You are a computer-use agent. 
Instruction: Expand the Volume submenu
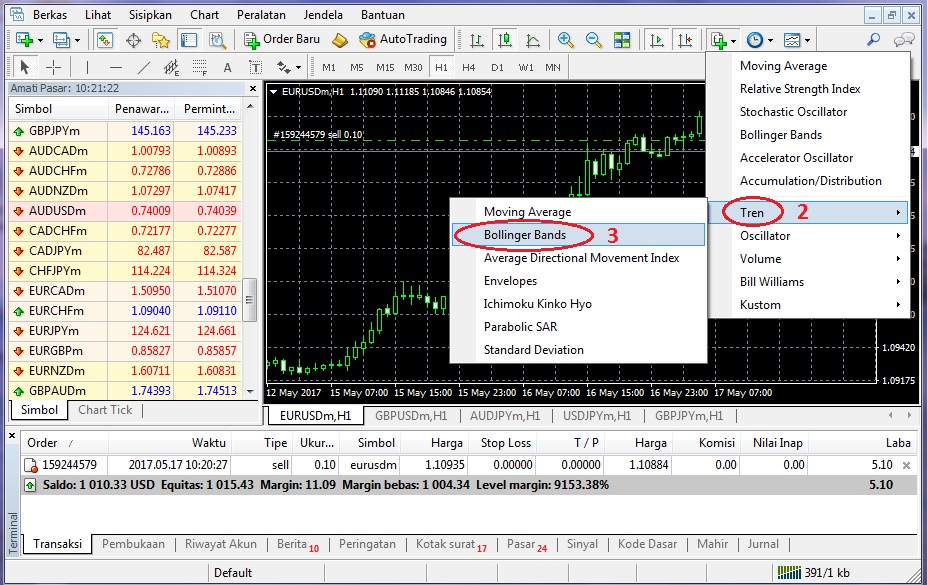click(x=808, y=259)
